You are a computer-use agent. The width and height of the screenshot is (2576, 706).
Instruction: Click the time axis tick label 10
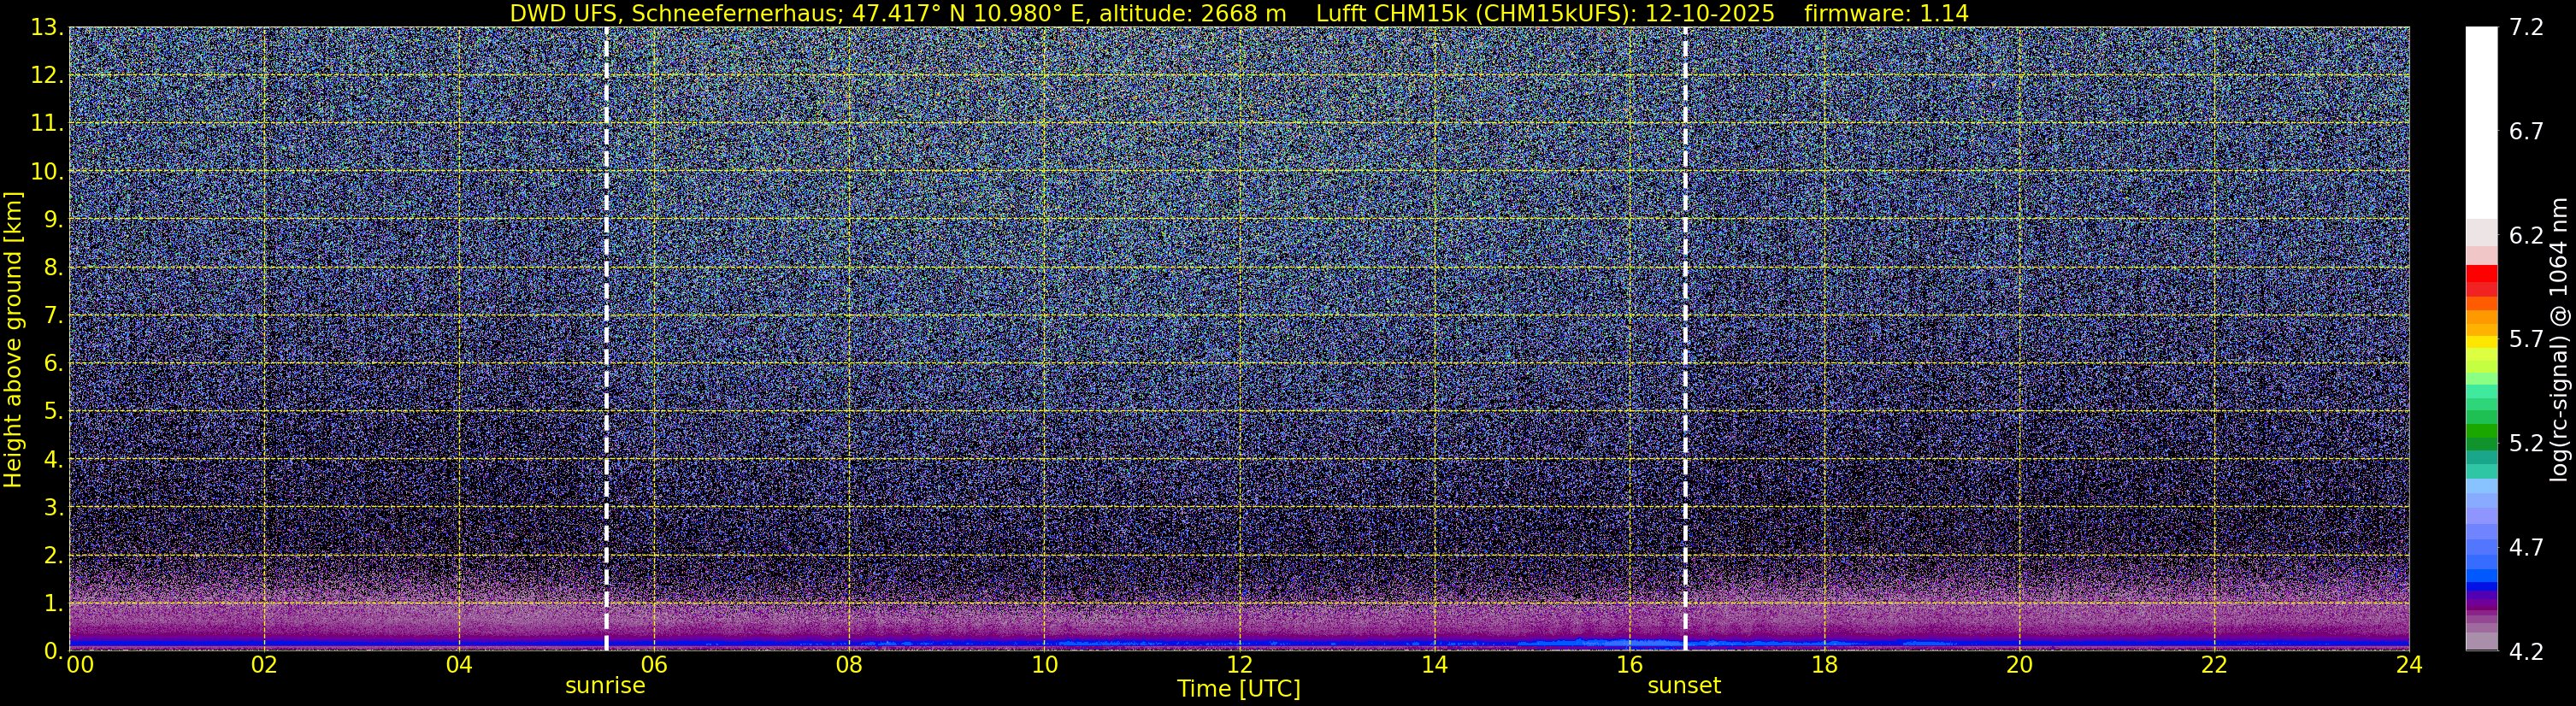pyautogui.click(x=1044, y=666)
